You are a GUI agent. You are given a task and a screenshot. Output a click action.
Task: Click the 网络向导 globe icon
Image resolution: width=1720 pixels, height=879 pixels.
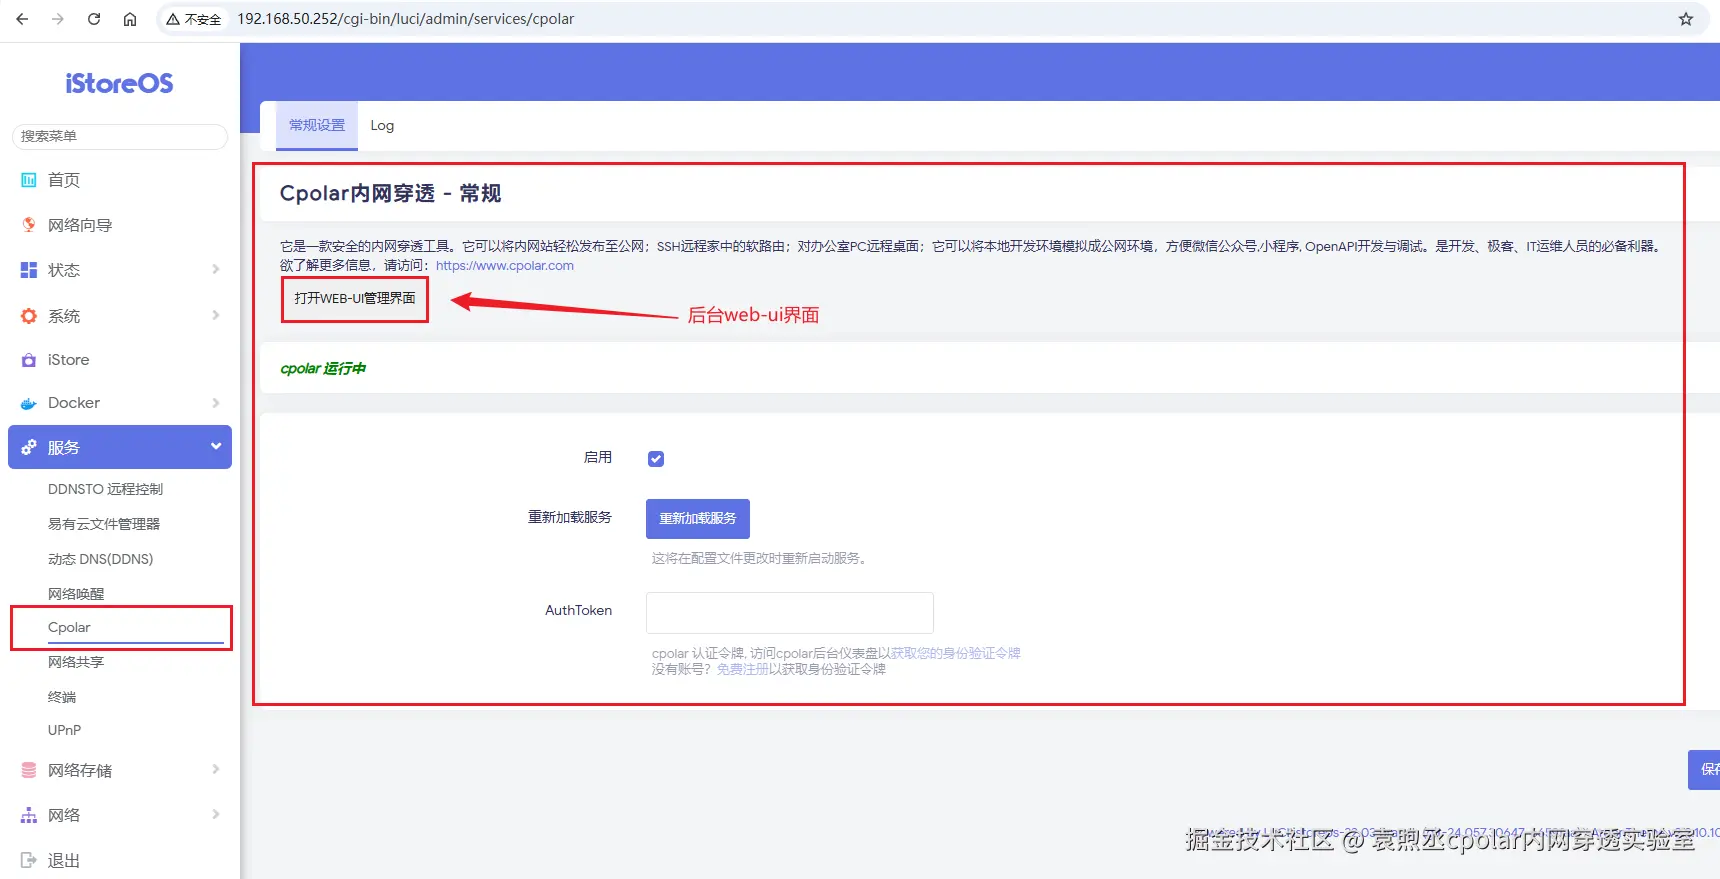(29, 225)
